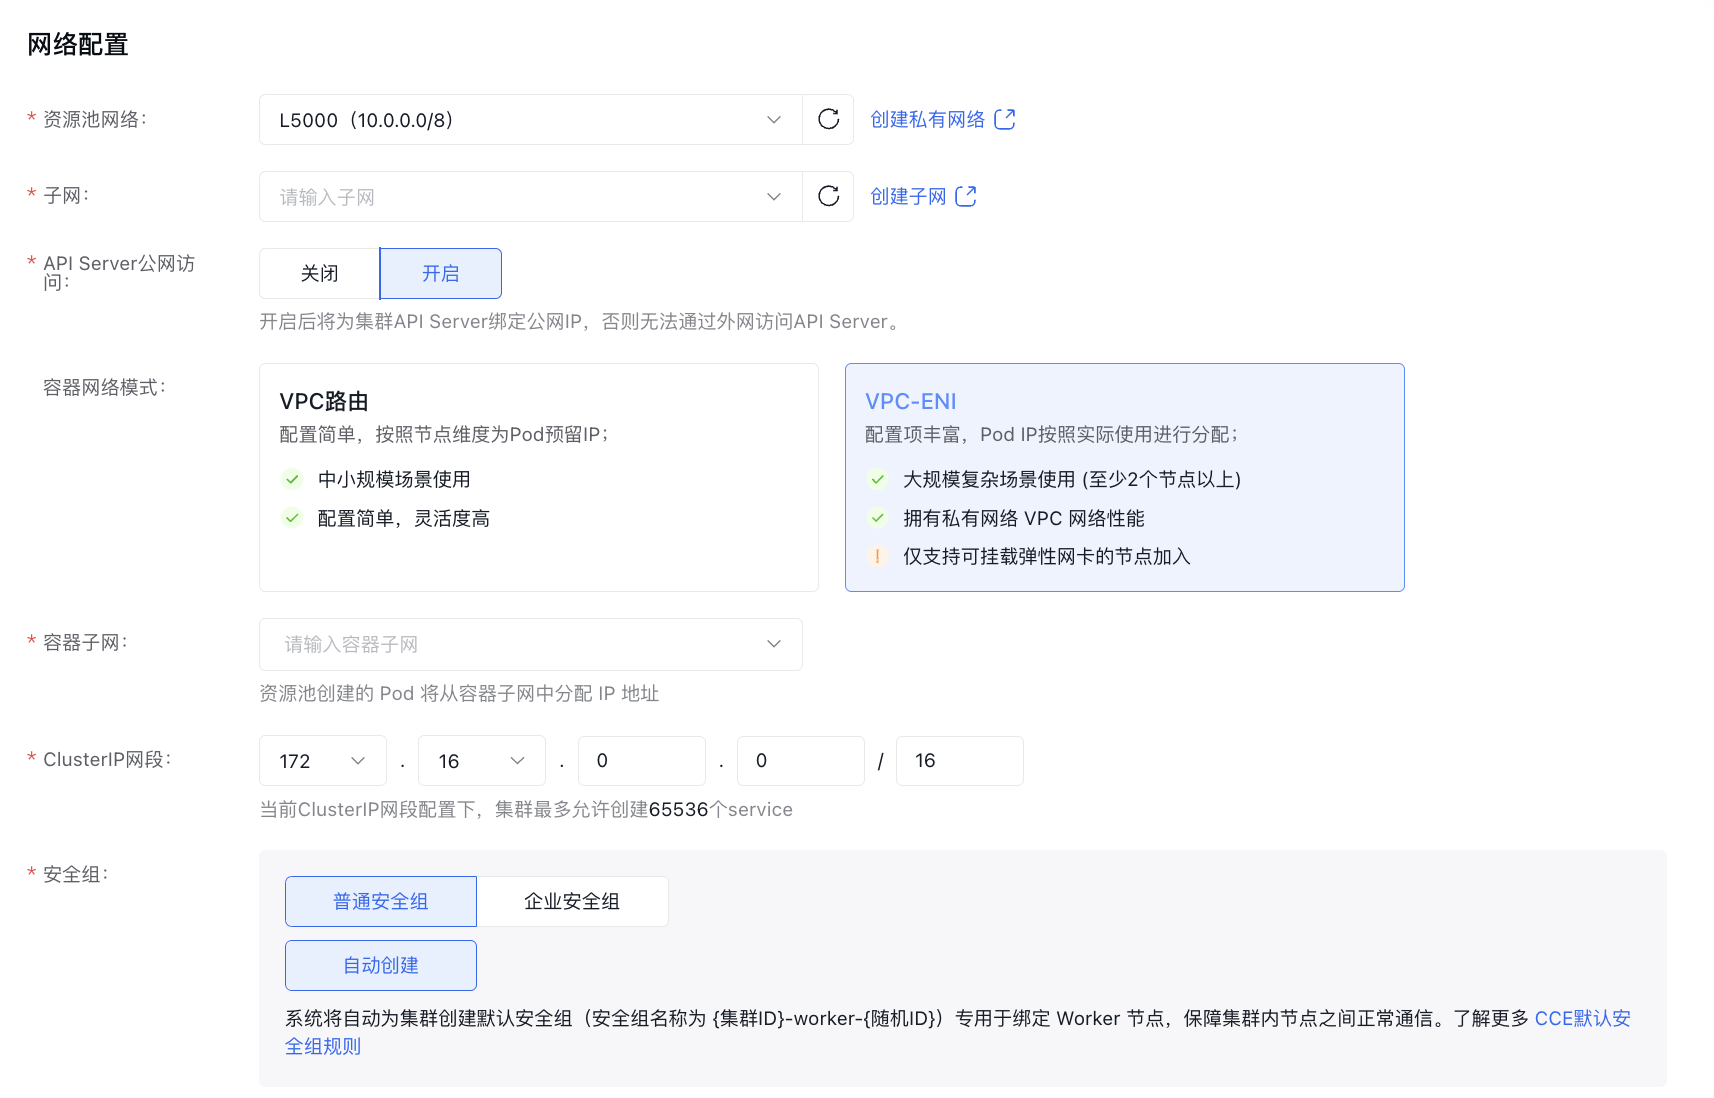Click green check icon beside 中小规模场景使用

pos(292,479)
